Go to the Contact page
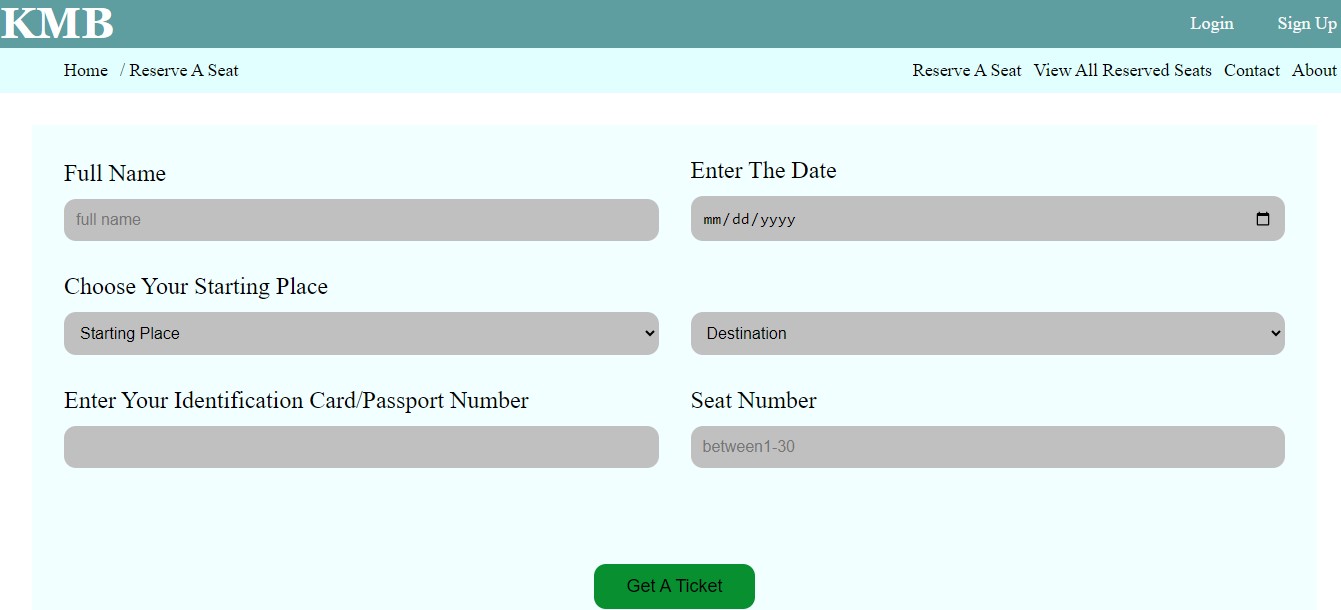Viewport: 1341px width, 610px height. click(x=1251, y=70)
